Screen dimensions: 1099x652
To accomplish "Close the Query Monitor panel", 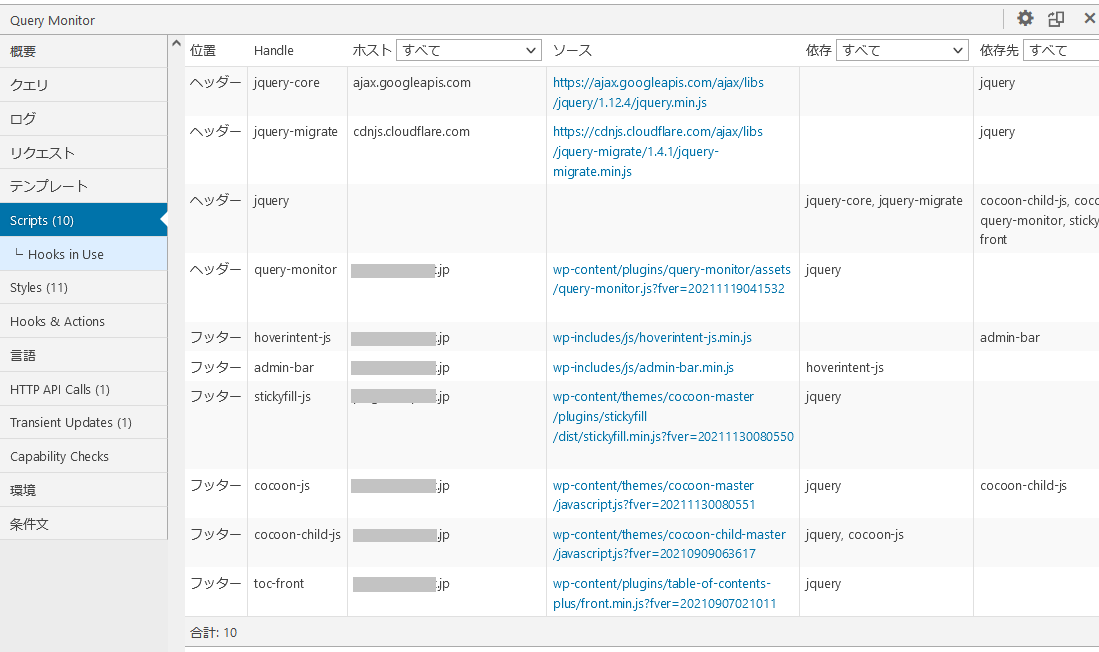I will [1089, 18].
